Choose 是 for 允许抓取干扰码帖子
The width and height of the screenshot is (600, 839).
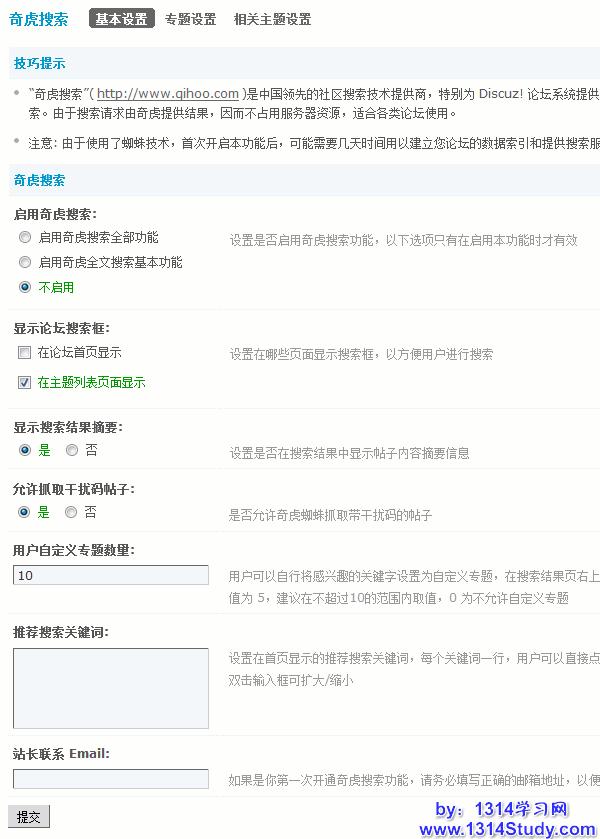point(25,512)
